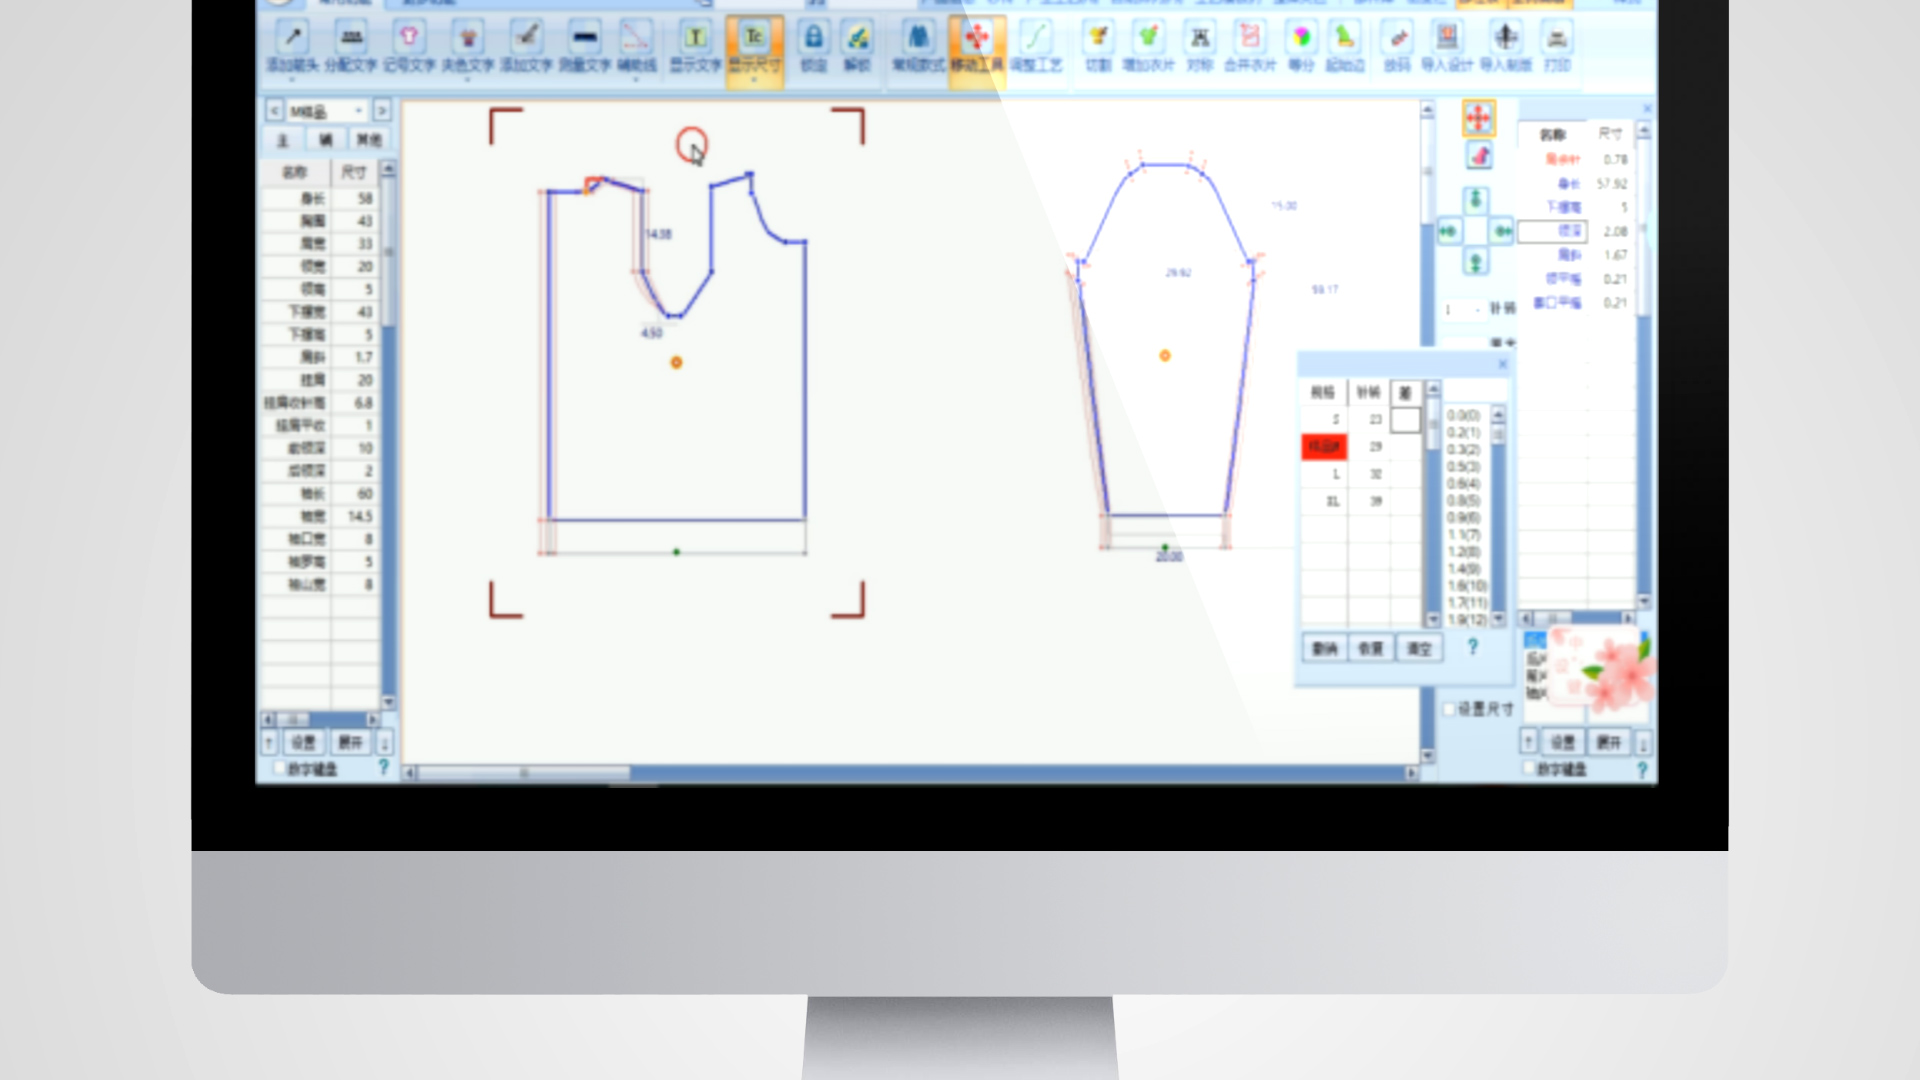Switch to the 辅 tab in left panel
Screen dimensions: 1920x1080
pos(325,140)
